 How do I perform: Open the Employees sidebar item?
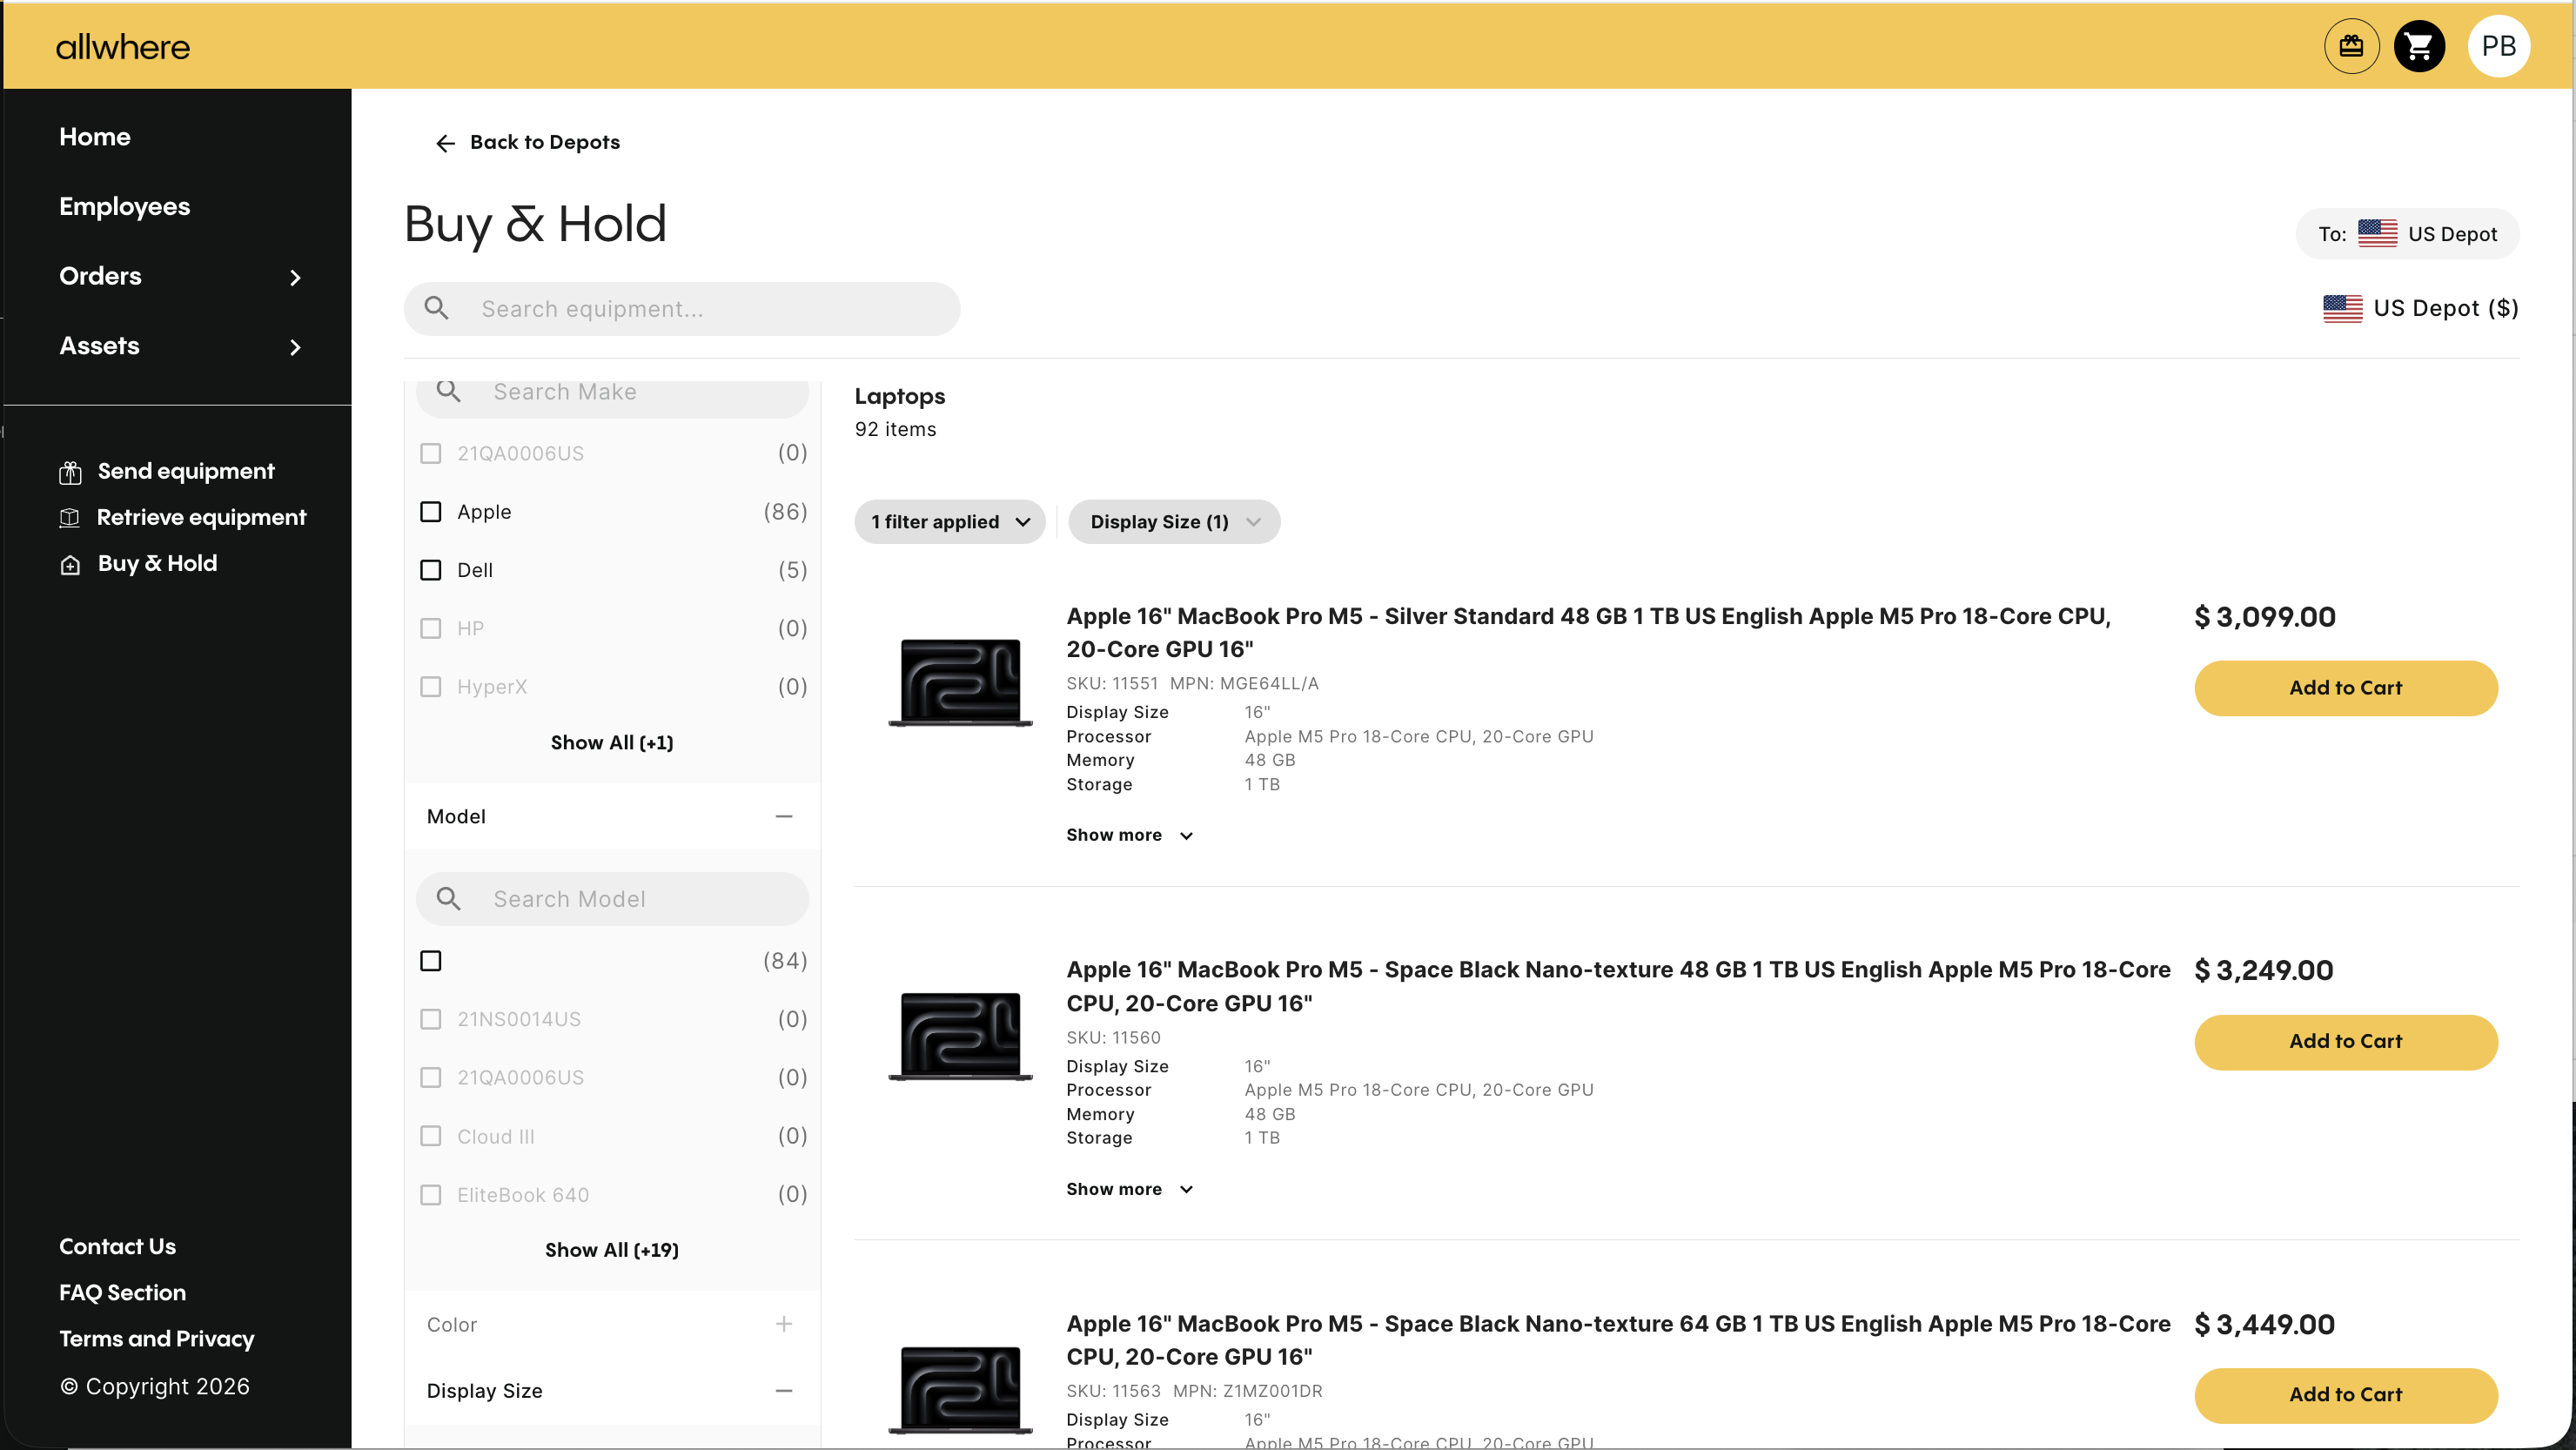click(x=124, y=207)
